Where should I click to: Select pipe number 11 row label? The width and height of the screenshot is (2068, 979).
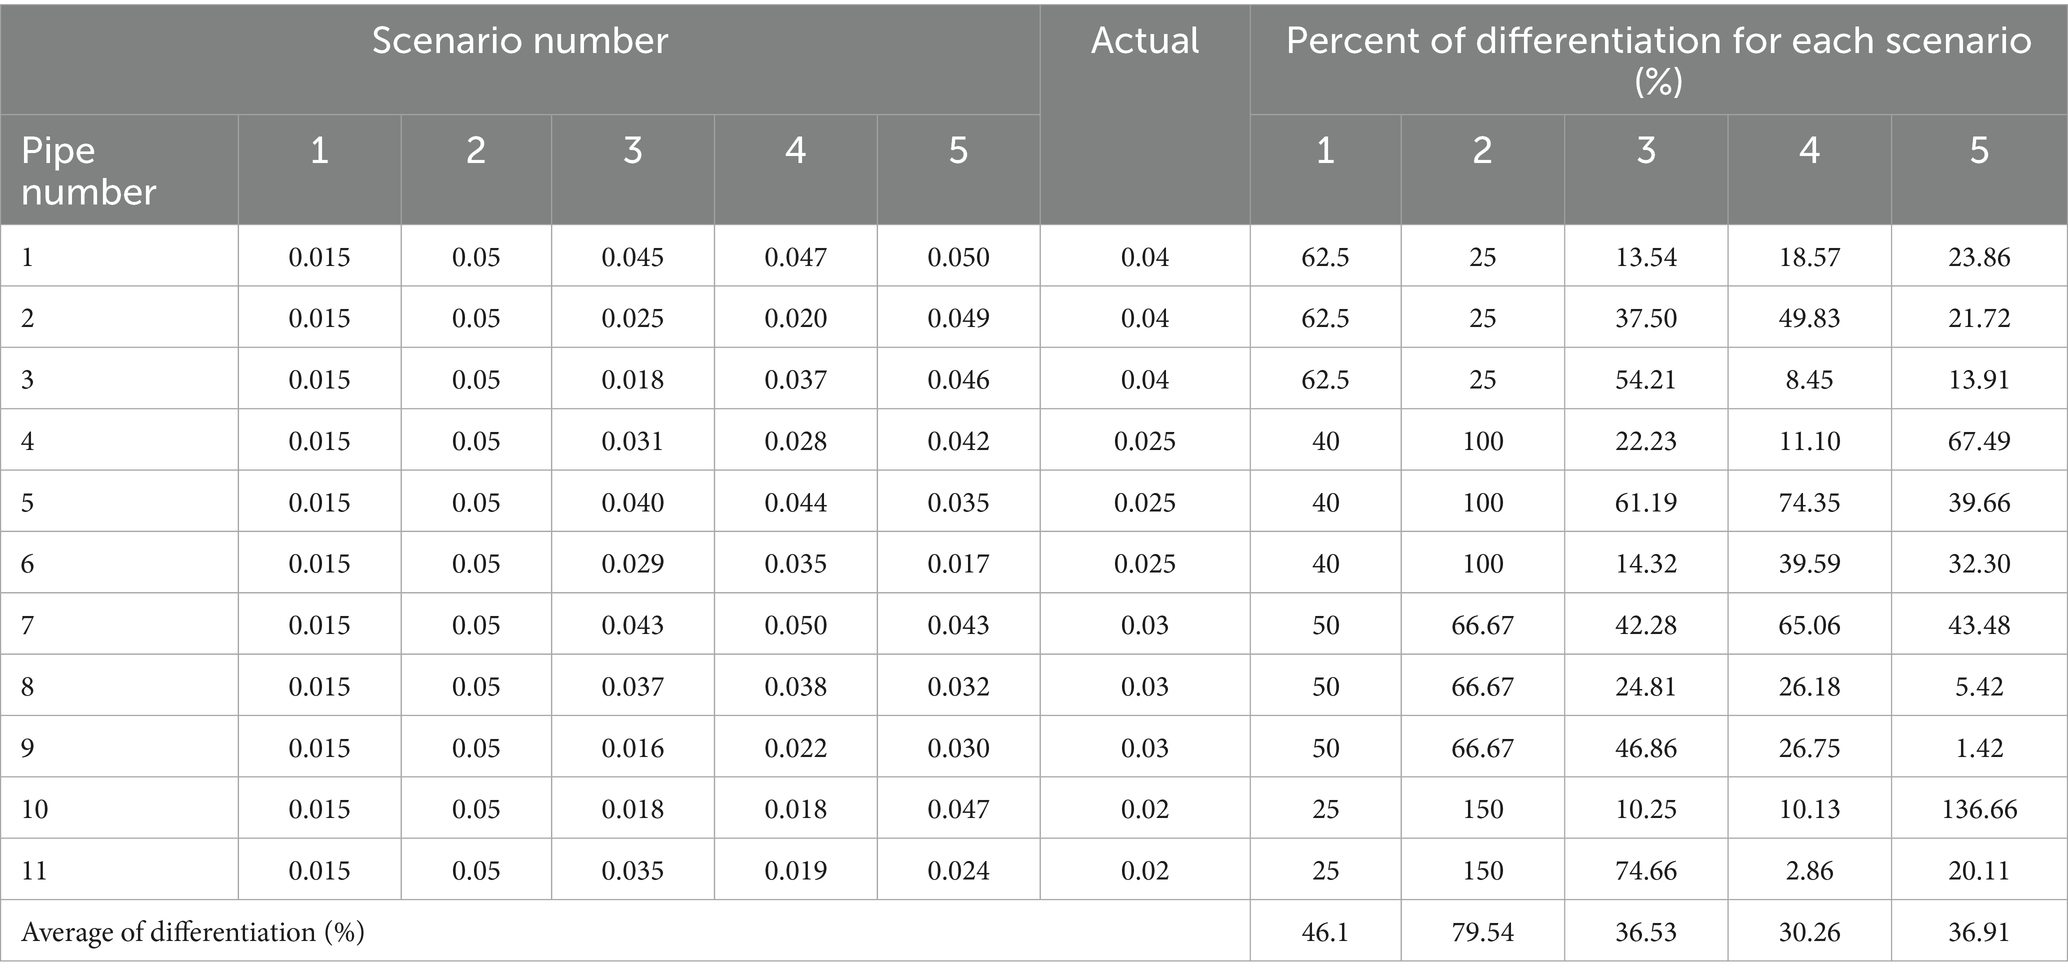[x=35, y=871]
